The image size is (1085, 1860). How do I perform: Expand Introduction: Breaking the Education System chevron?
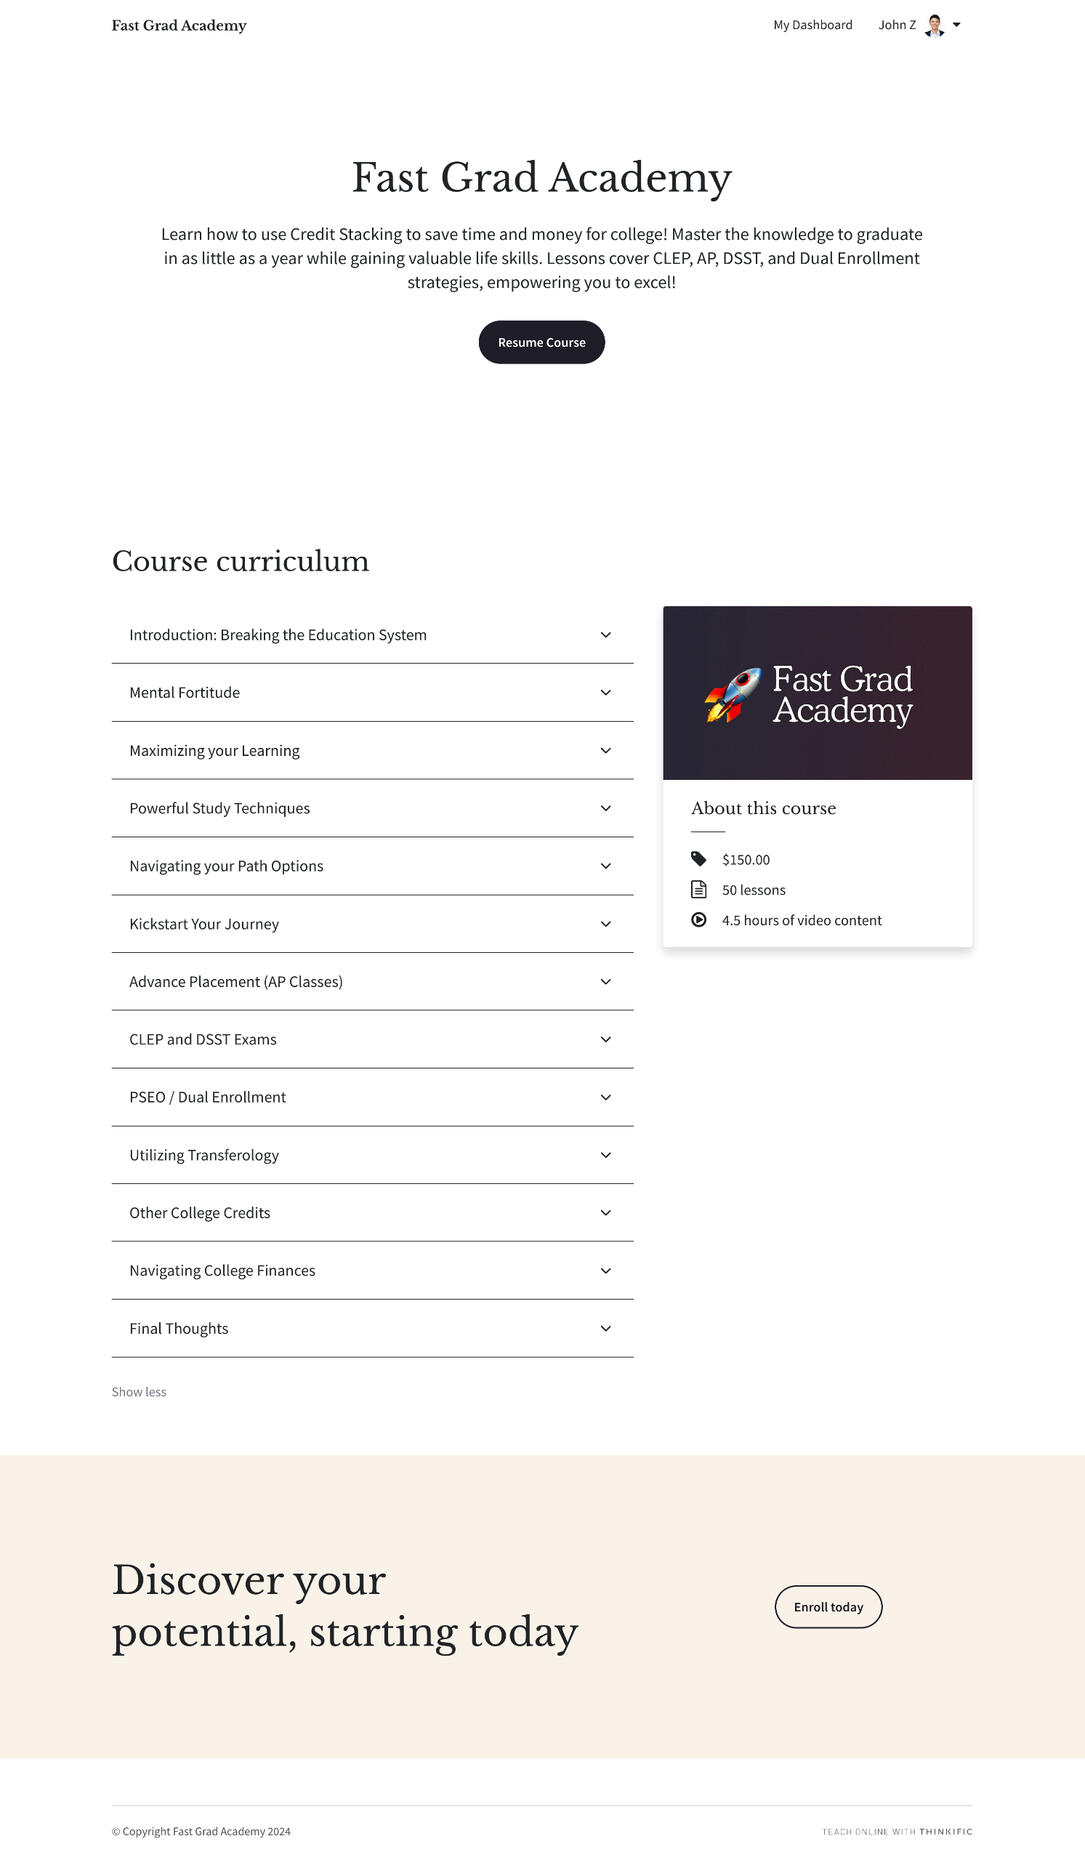pos(606,635)
